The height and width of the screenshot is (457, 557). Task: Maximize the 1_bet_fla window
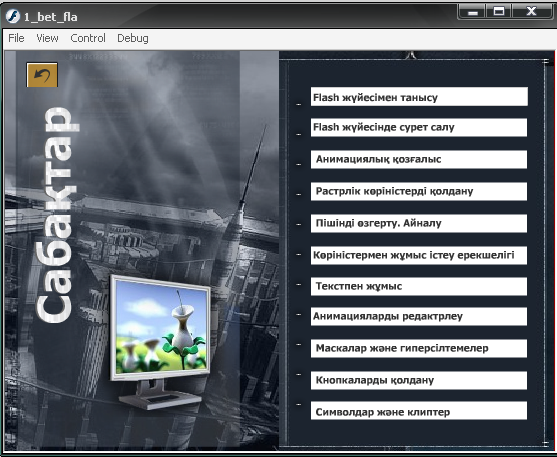coord(499,12)
